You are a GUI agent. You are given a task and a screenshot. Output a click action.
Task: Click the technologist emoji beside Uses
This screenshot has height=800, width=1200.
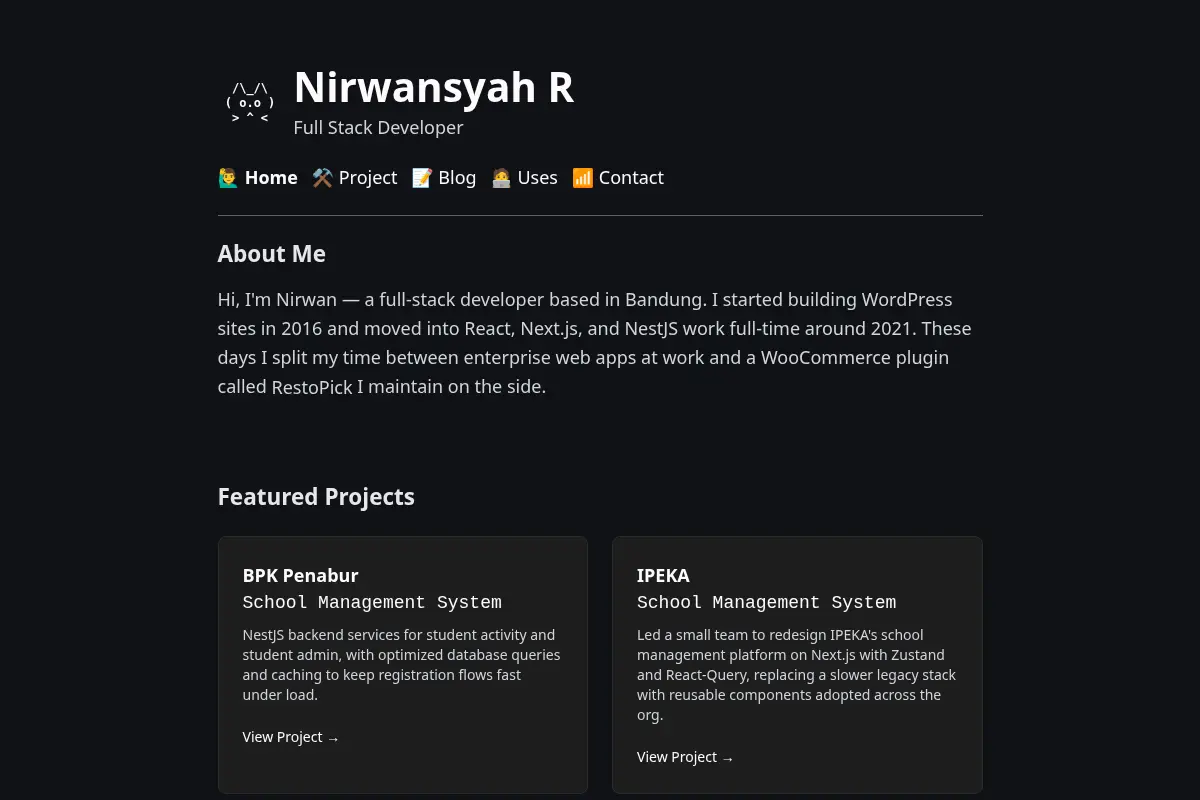coord(501,178)
